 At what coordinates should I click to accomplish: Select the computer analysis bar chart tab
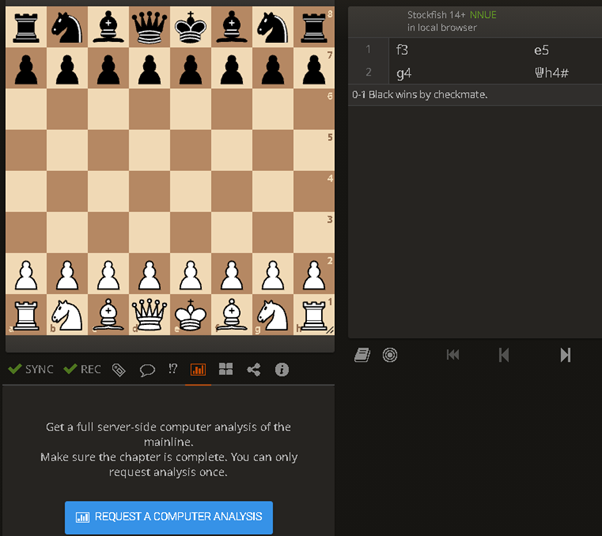pyautogui.click(x=198, y=369)
